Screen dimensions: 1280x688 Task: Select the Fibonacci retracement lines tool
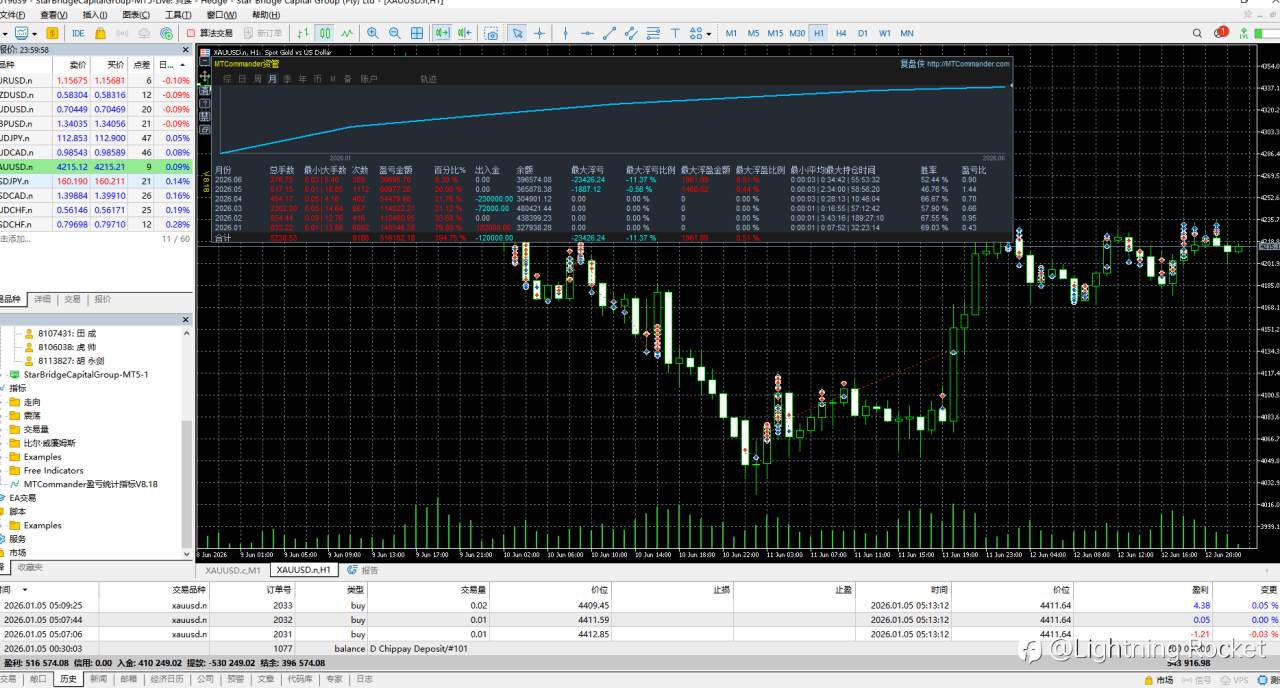[653, 33]
